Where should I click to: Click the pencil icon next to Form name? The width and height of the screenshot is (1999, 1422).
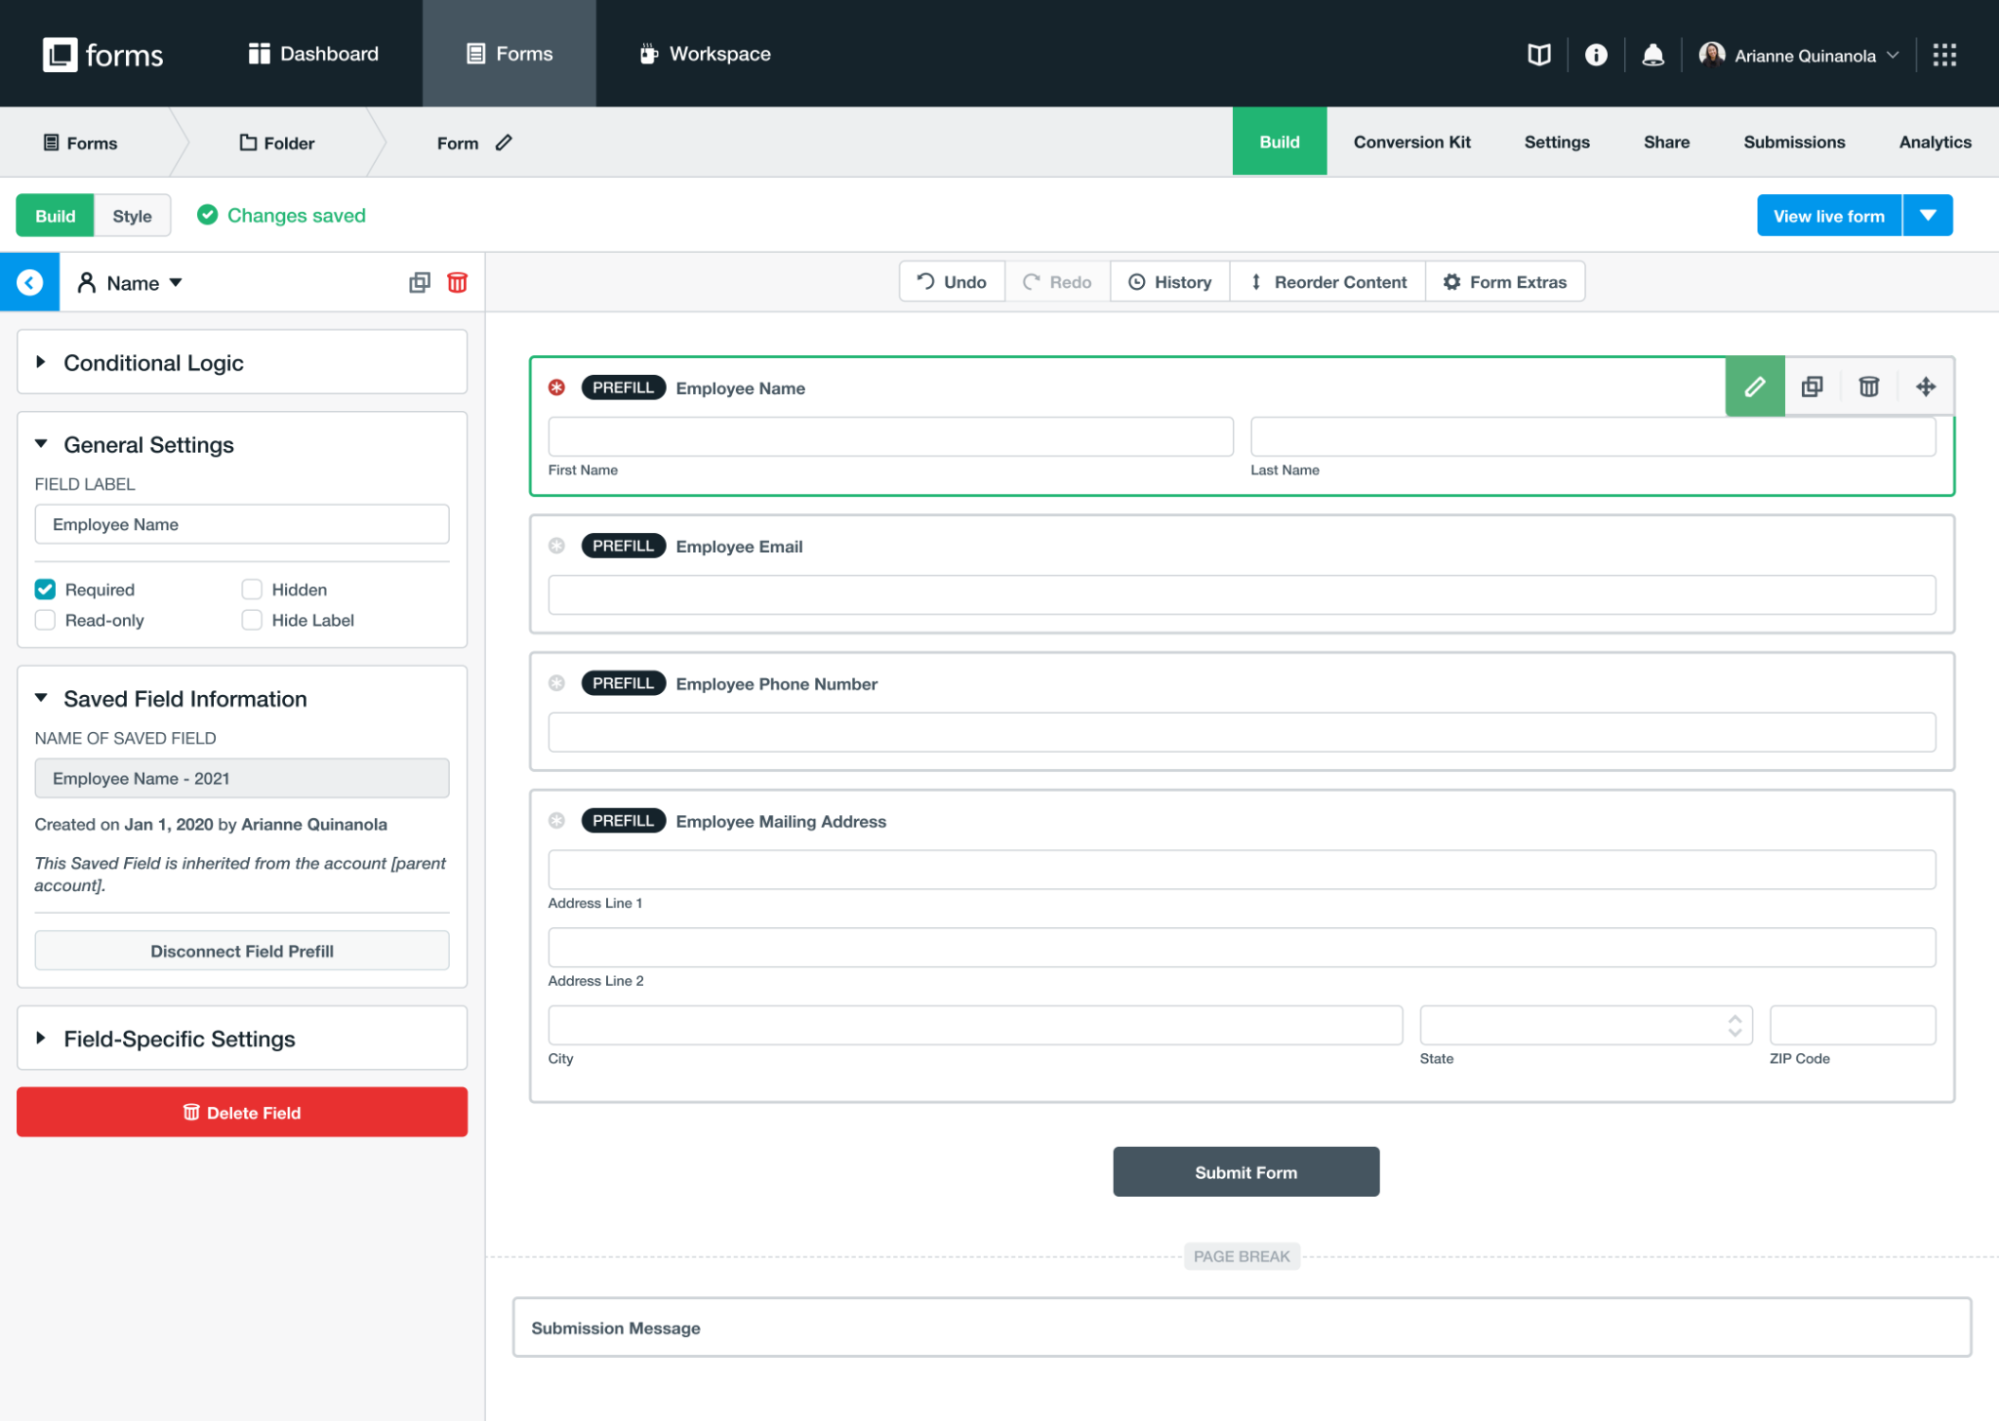[504, 143]
